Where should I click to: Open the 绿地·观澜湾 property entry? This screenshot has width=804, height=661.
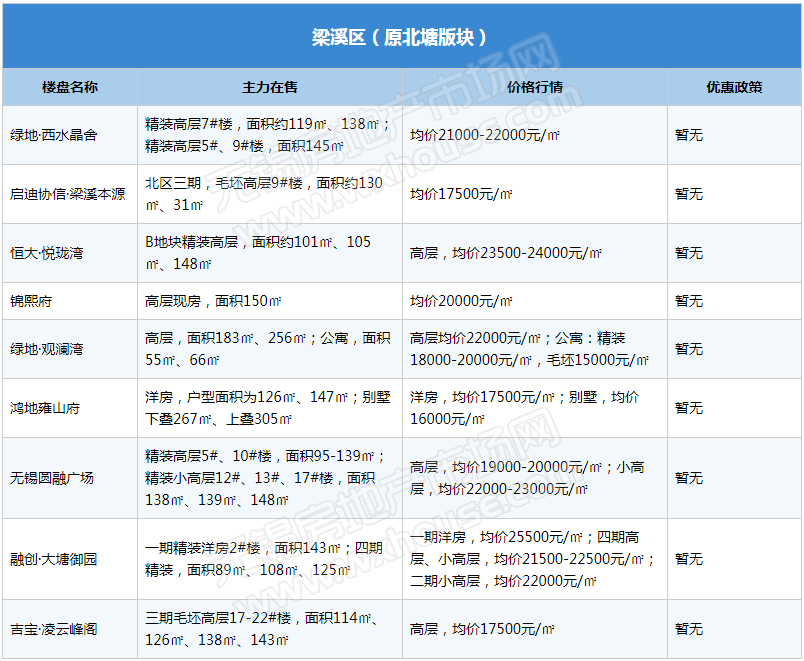point(46,349)
